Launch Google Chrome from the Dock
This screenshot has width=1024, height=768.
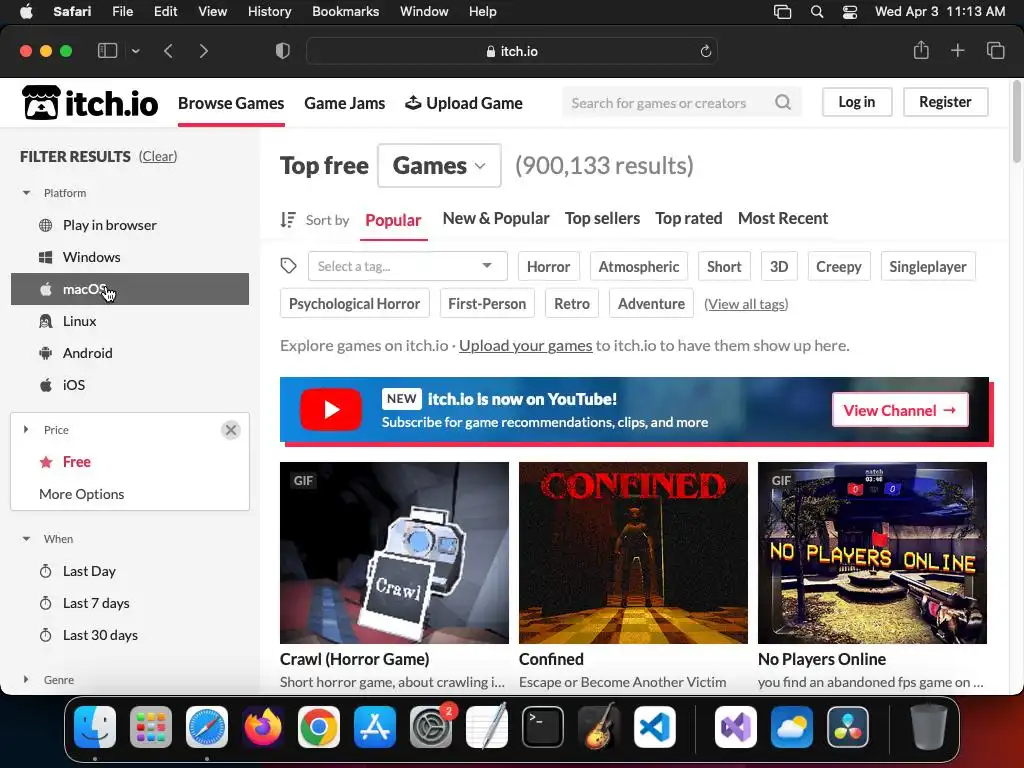point(319,727)
